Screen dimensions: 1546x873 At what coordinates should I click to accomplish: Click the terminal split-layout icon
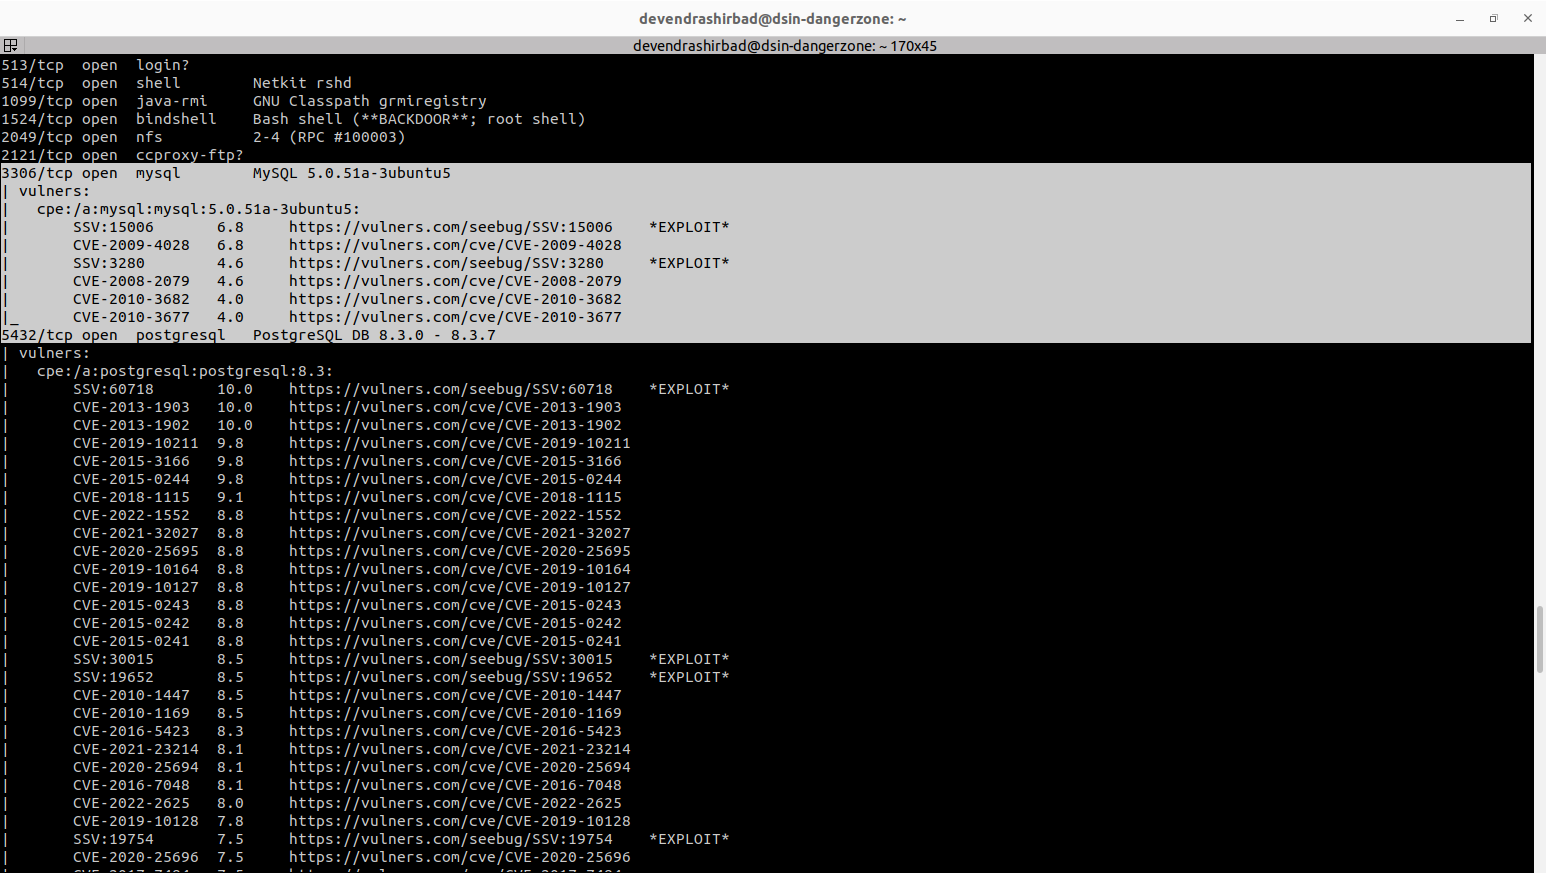point(10,45)
